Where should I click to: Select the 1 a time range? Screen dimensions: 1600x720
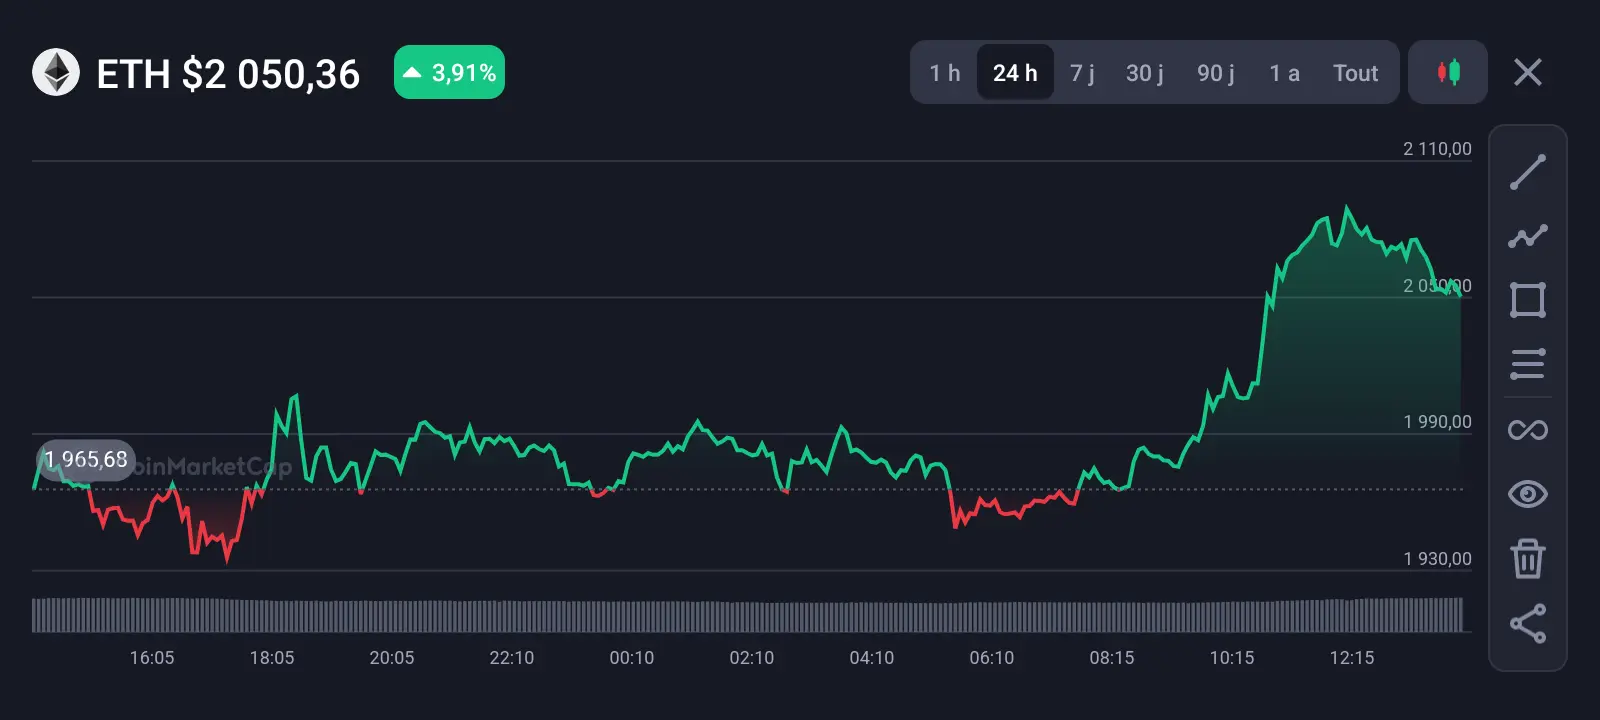[1285, 73]
